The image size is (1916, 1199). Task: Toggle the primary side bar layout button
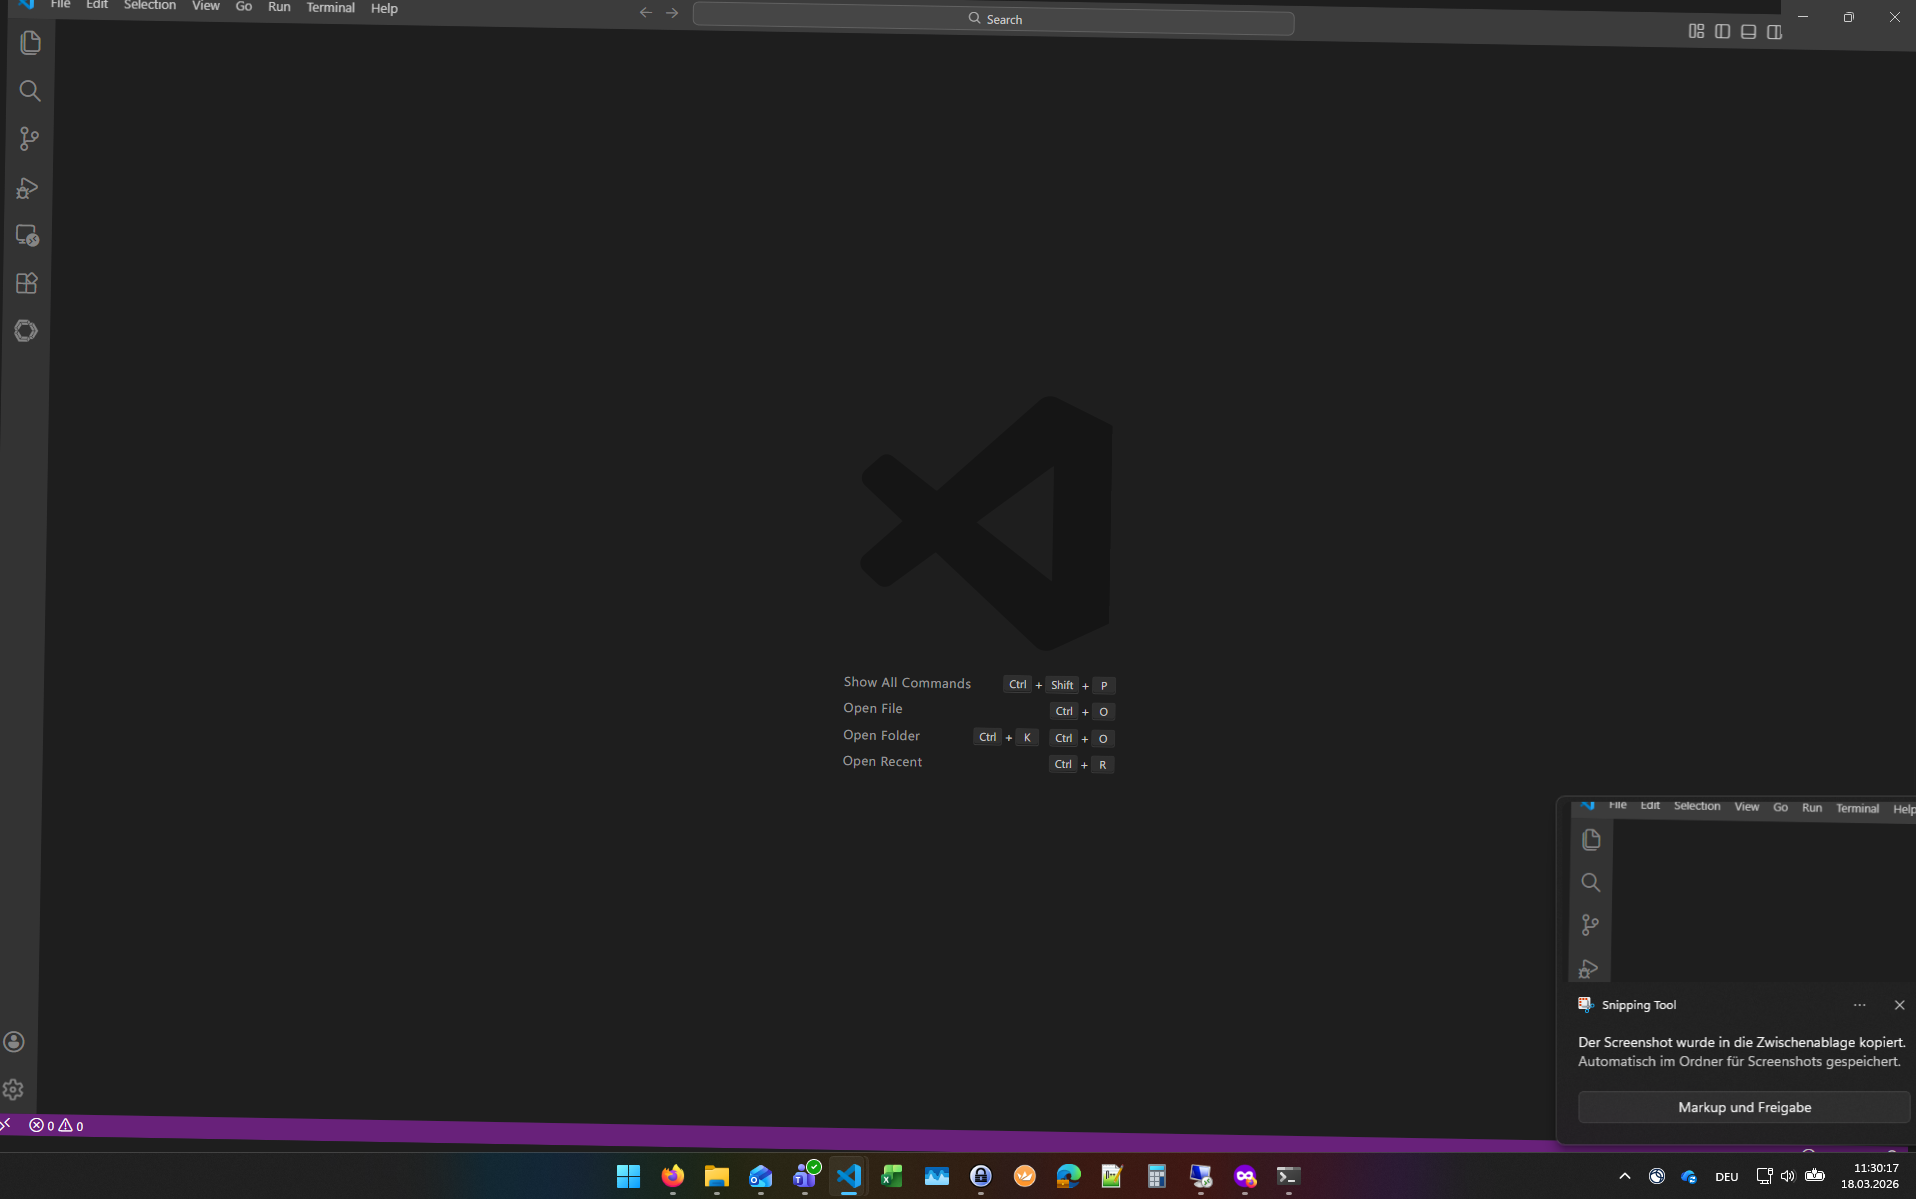[1722, 32]
